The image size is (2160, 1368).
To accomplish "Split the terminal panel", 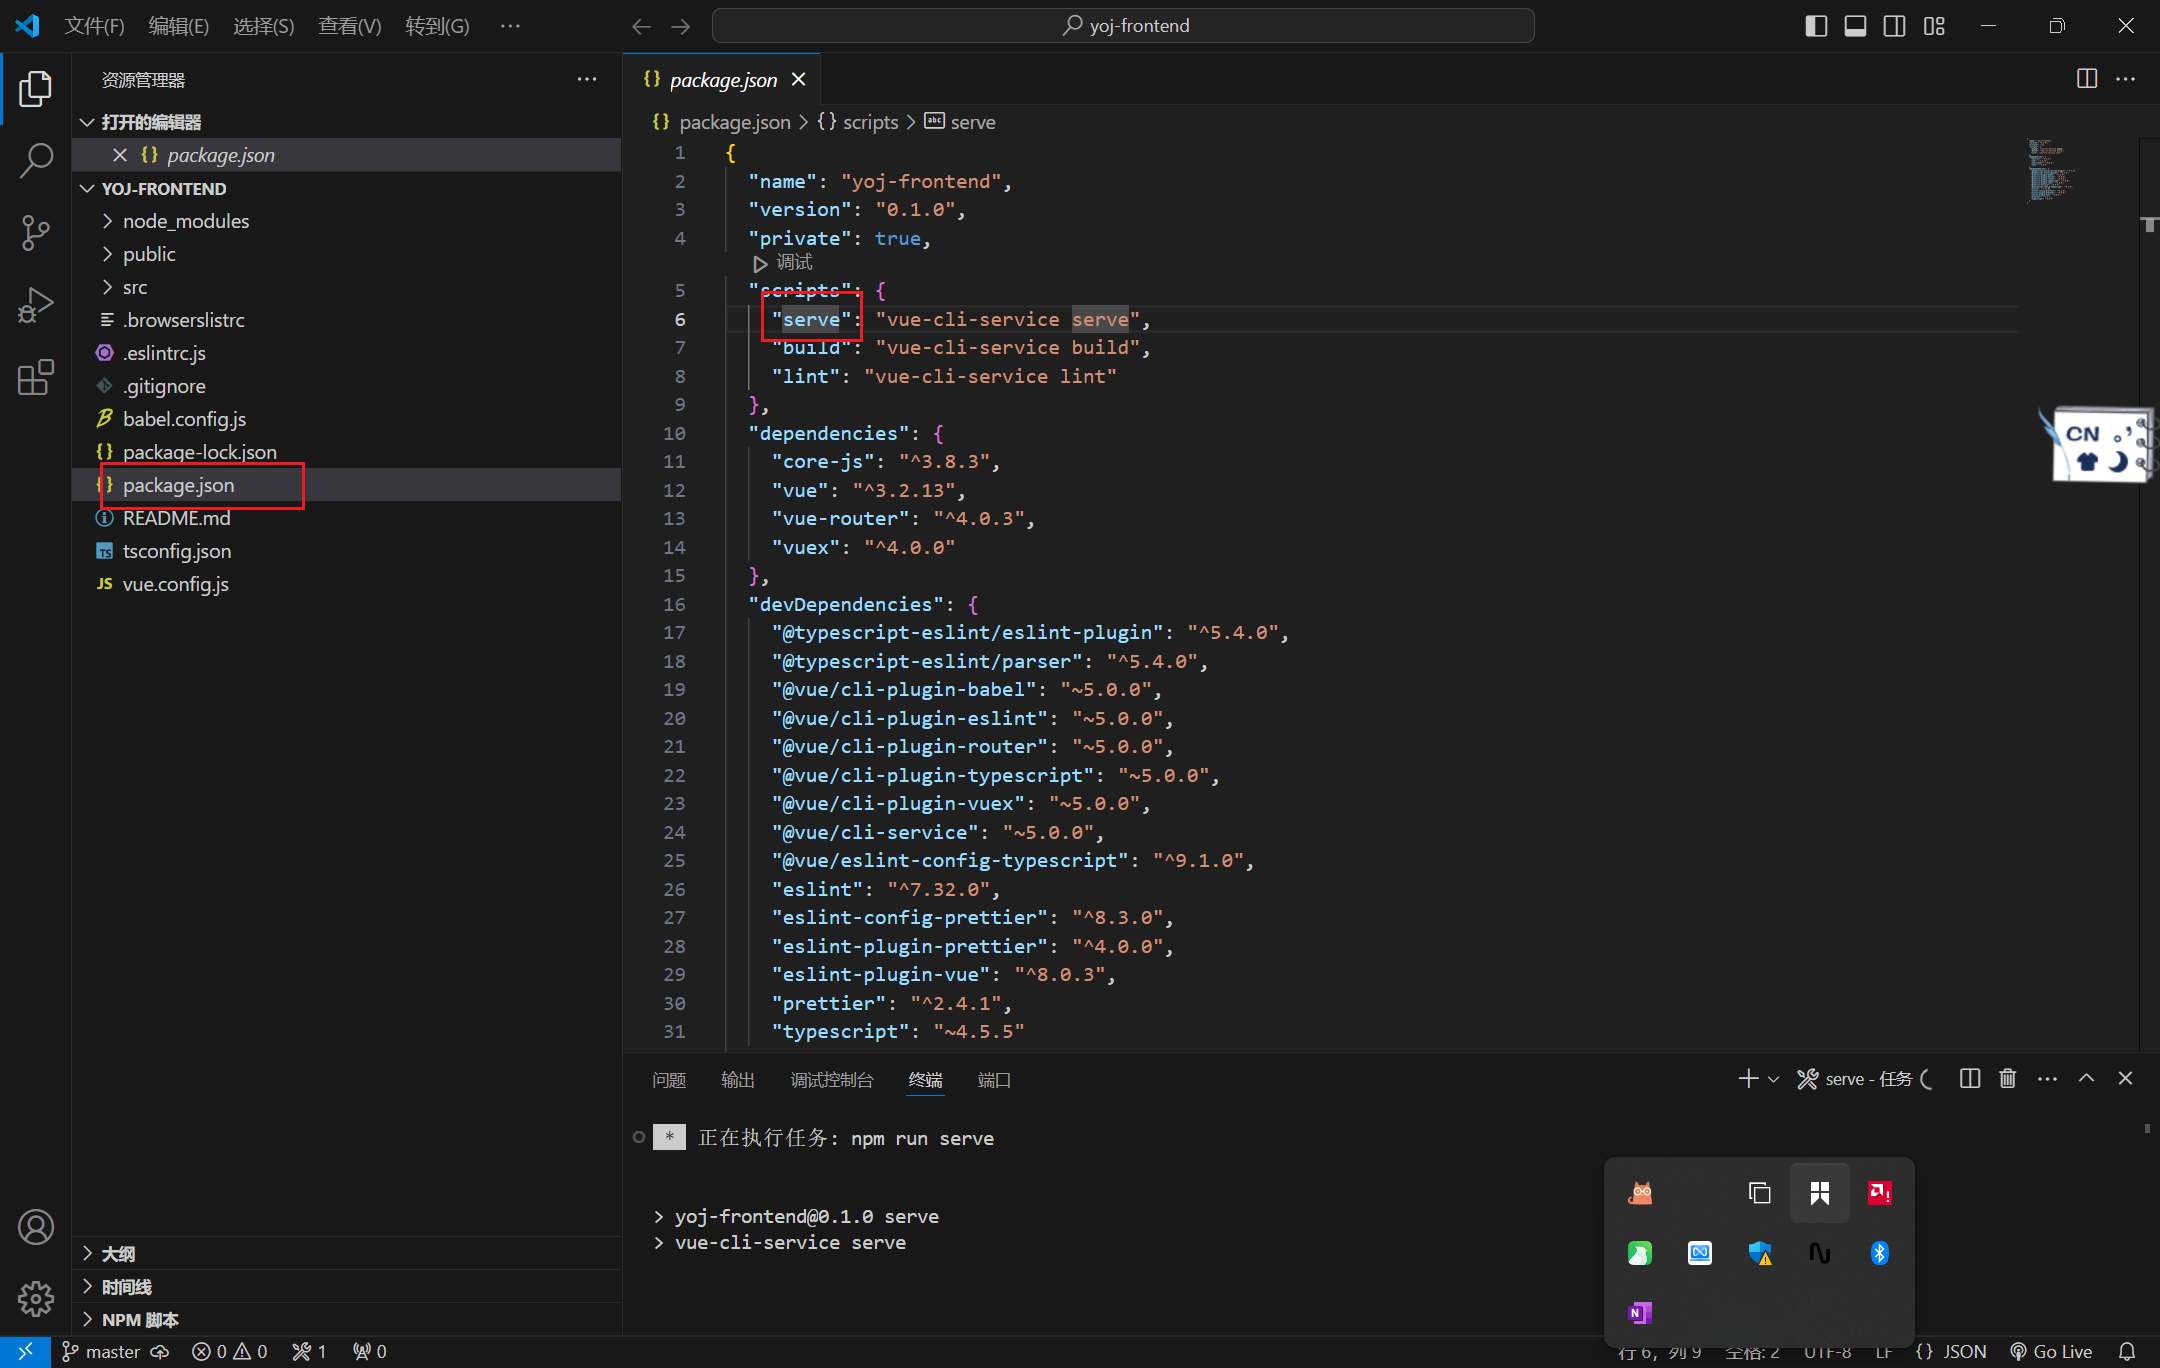I will (1970, 1079).
